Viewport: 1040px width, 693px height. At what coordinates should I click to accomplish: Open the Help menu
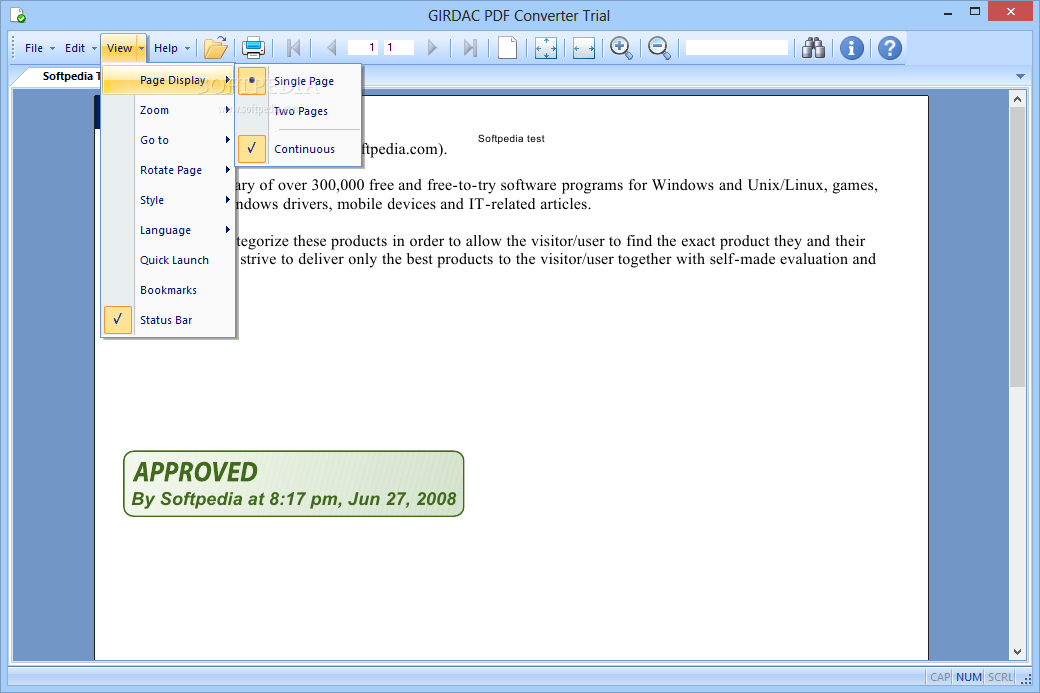pos(172,48)
